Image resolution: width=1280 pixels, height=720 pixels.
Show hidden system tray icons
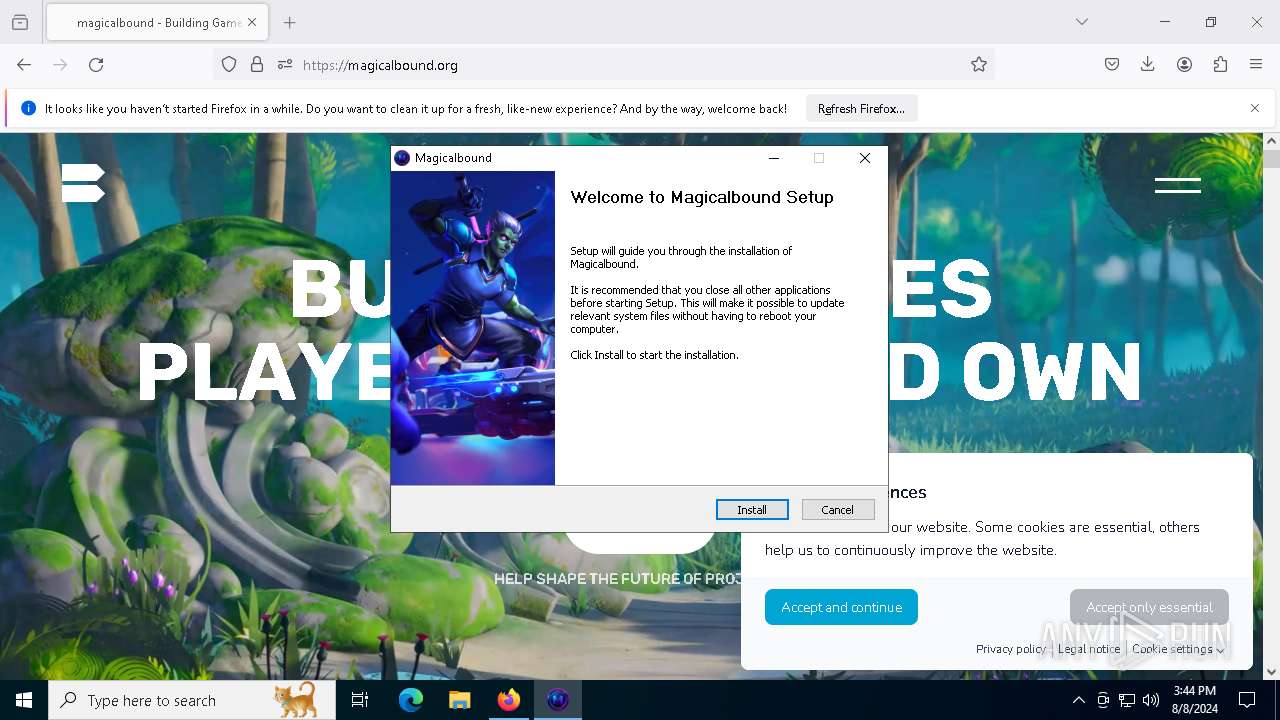[1078, 700]
